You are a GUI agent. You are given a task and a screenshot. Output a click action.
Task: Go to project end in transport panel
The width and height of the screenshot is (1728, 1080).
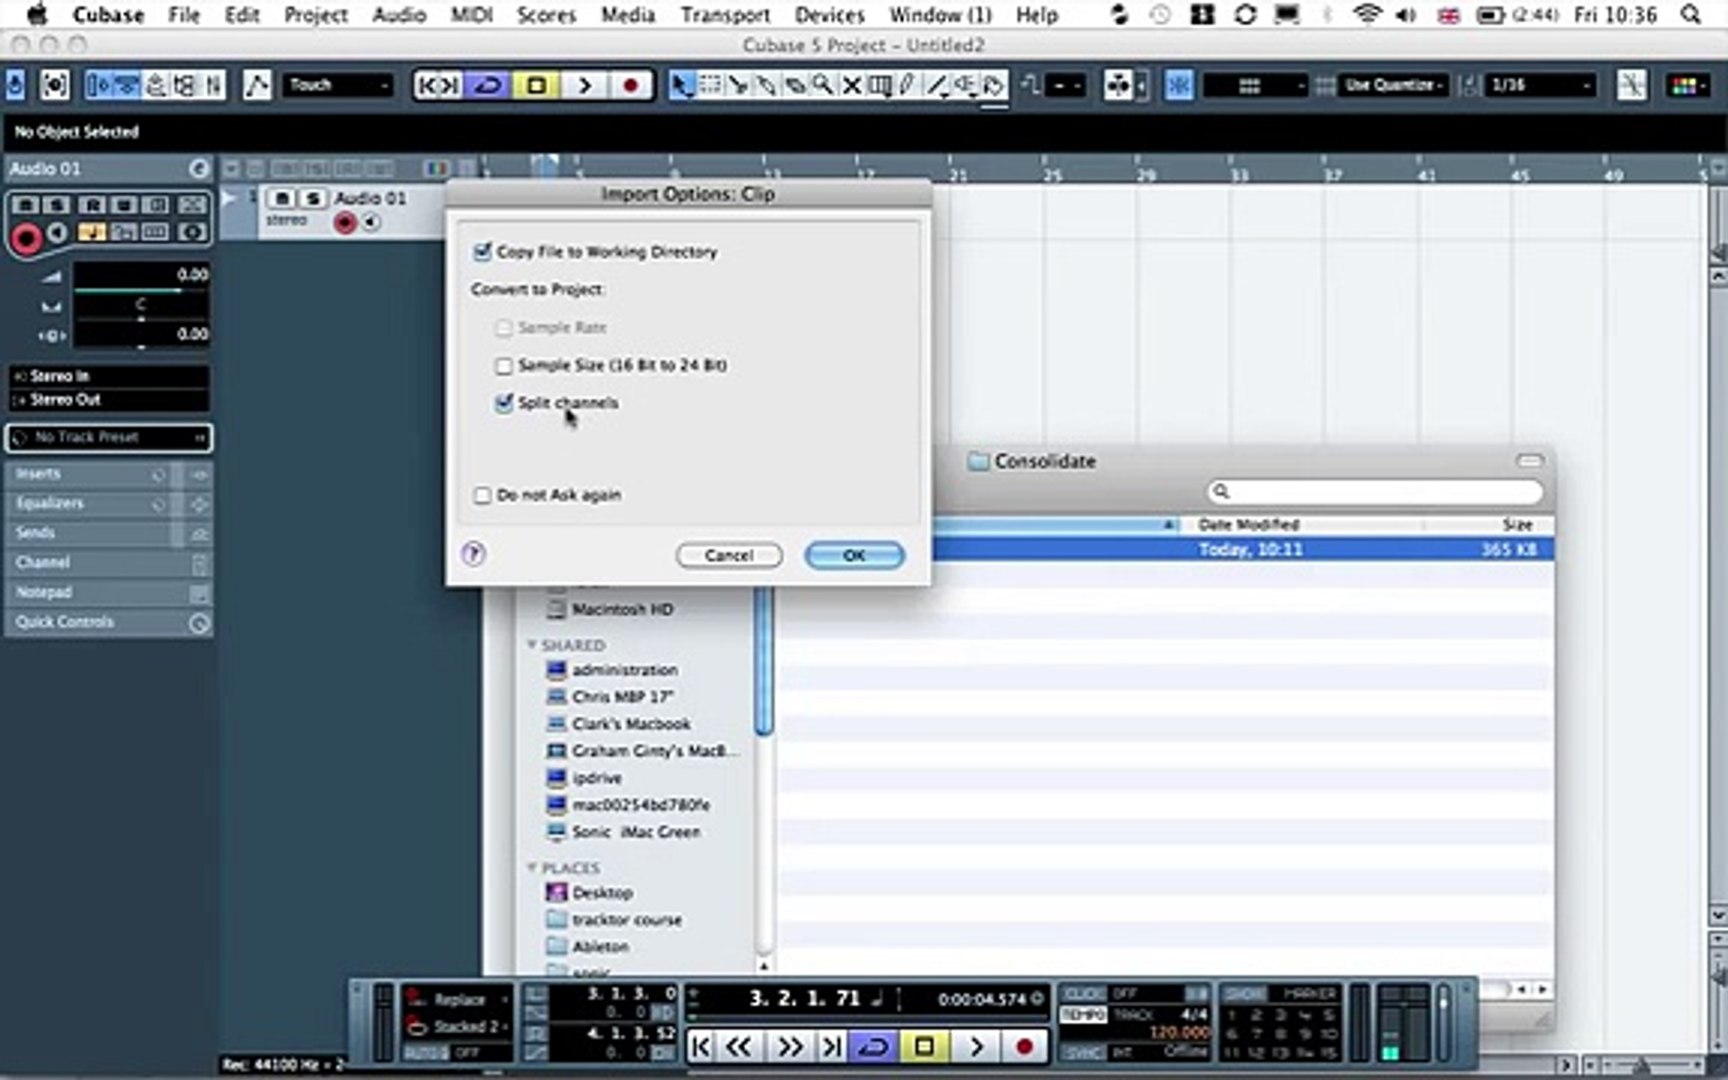tap(831, 1047)
